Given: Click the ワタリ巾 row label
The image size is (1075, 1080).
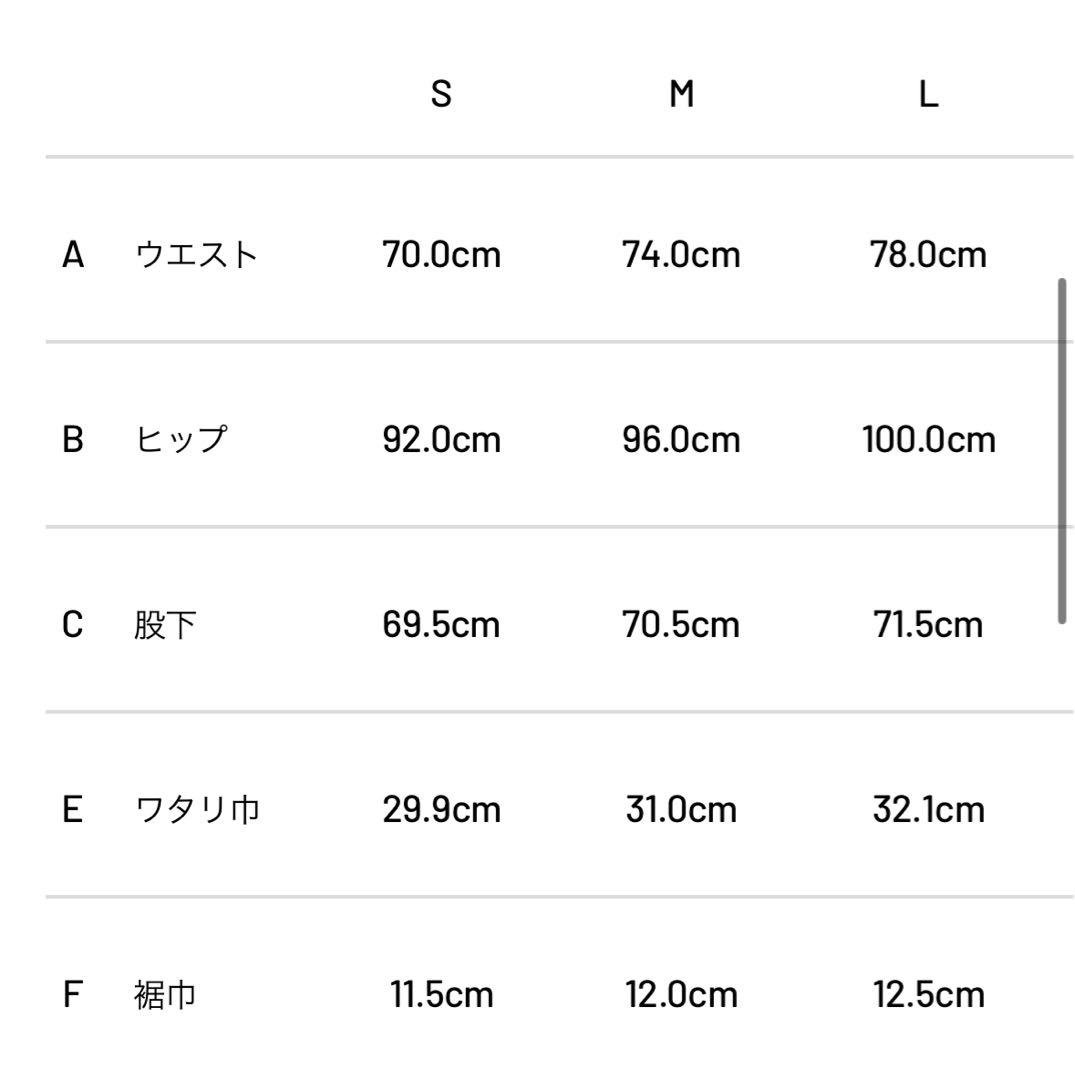Looking at the screenshot, I should pos(197,809).
